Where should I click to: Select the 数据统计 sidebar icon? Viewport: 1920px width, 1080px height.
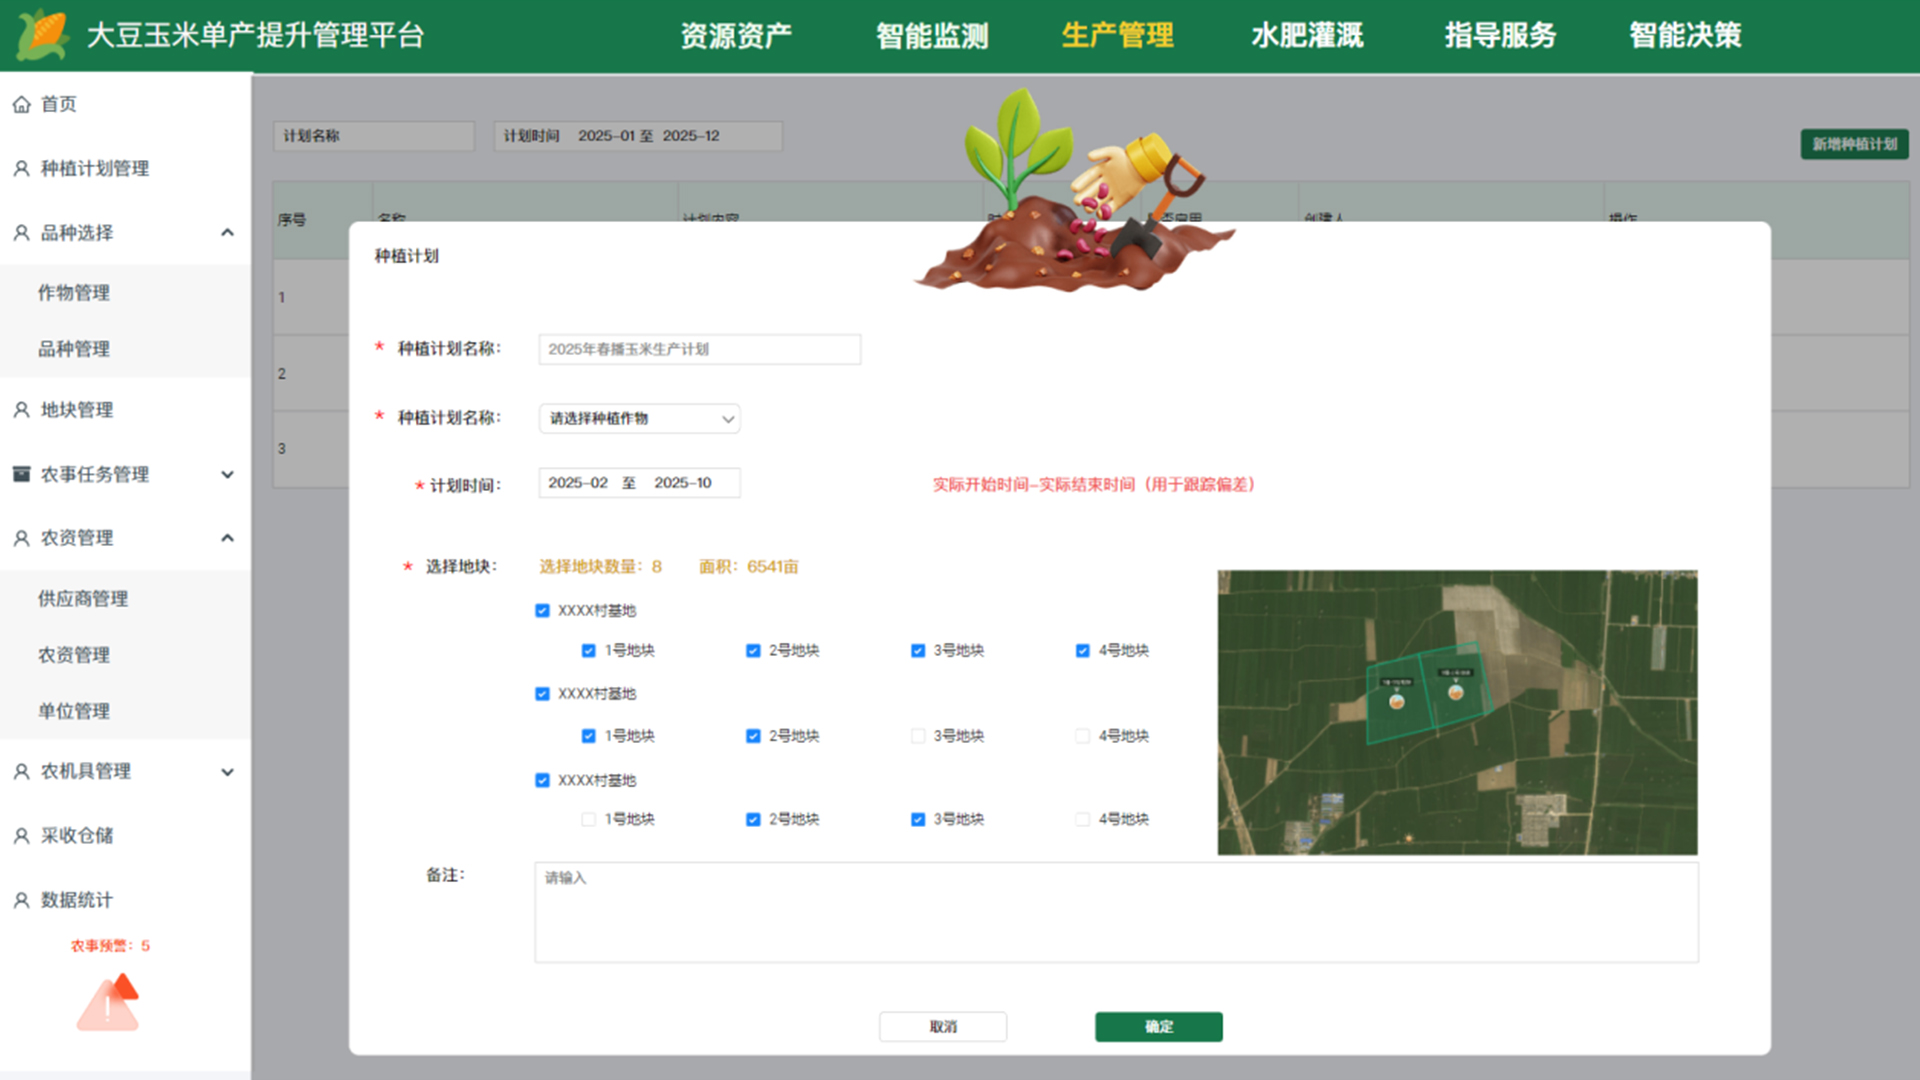tap(21, 899)
